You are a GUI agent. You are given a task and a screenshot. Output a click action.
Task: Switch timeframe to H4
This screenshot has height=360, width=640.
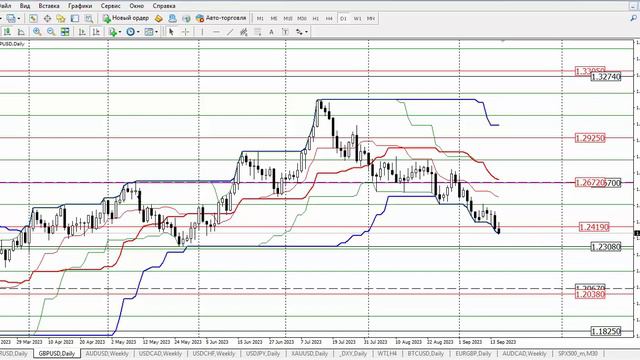pyautogui.click(x=329, y=18)
